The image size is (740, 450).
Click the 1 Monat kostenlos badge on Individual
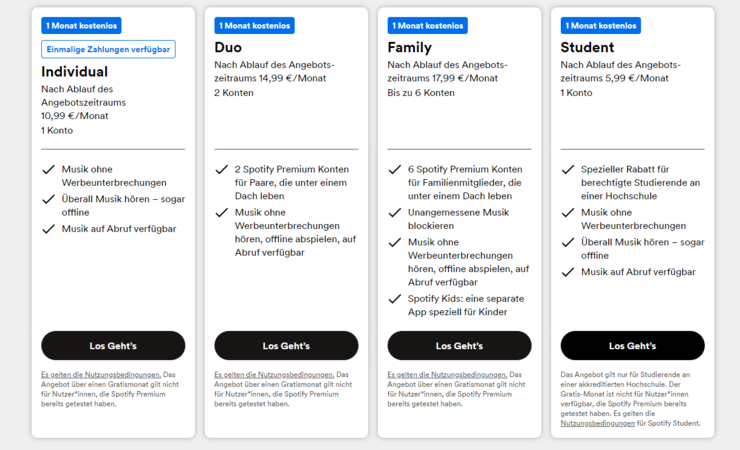[x=81, y=25]
